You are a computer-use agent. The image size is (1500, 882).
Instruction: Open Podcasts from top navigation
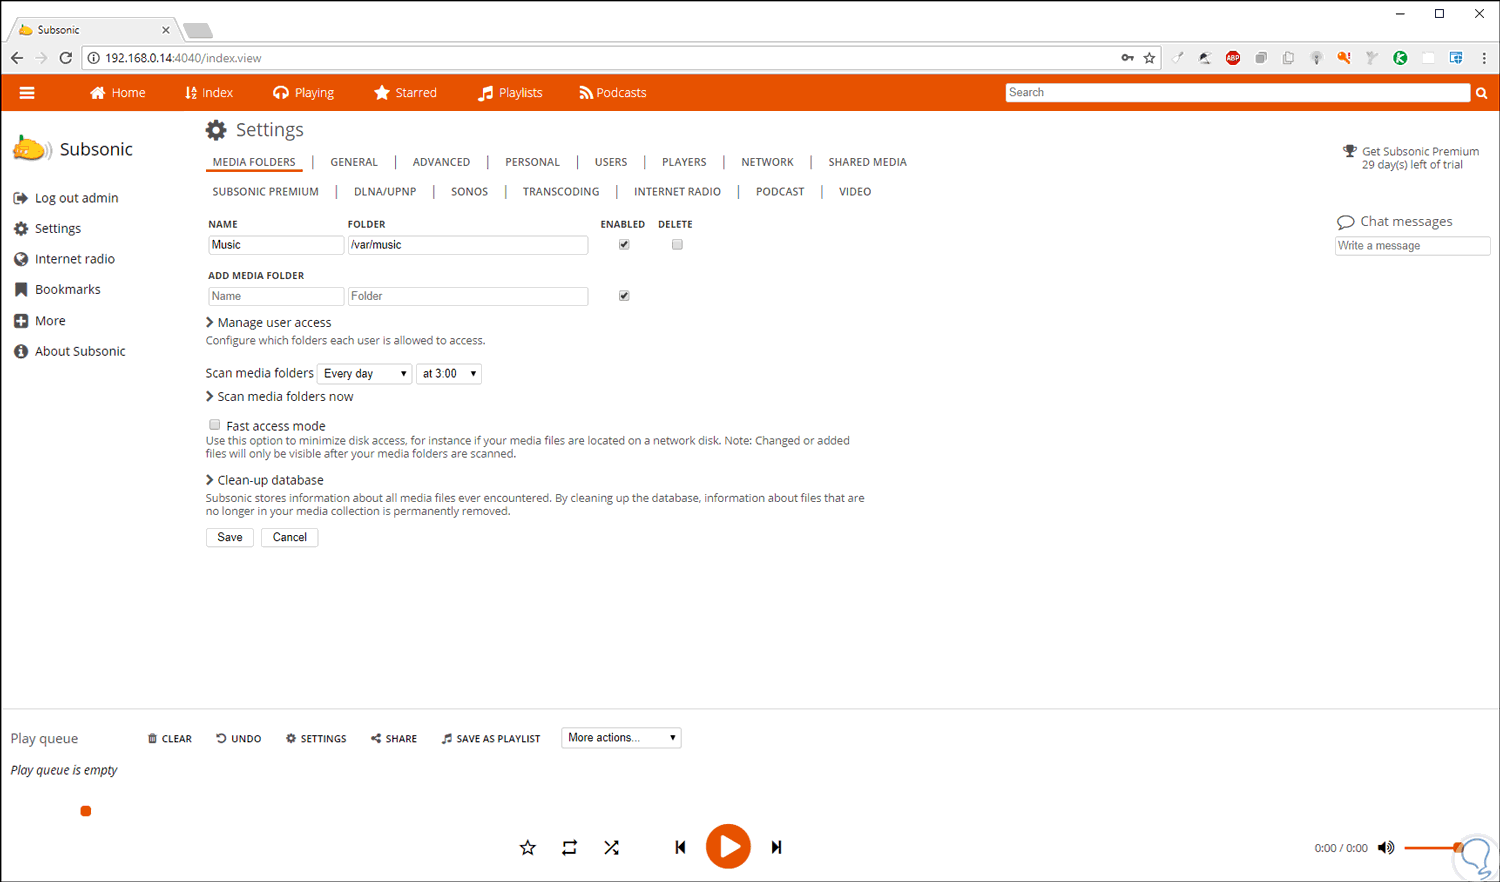click(613, 93)
